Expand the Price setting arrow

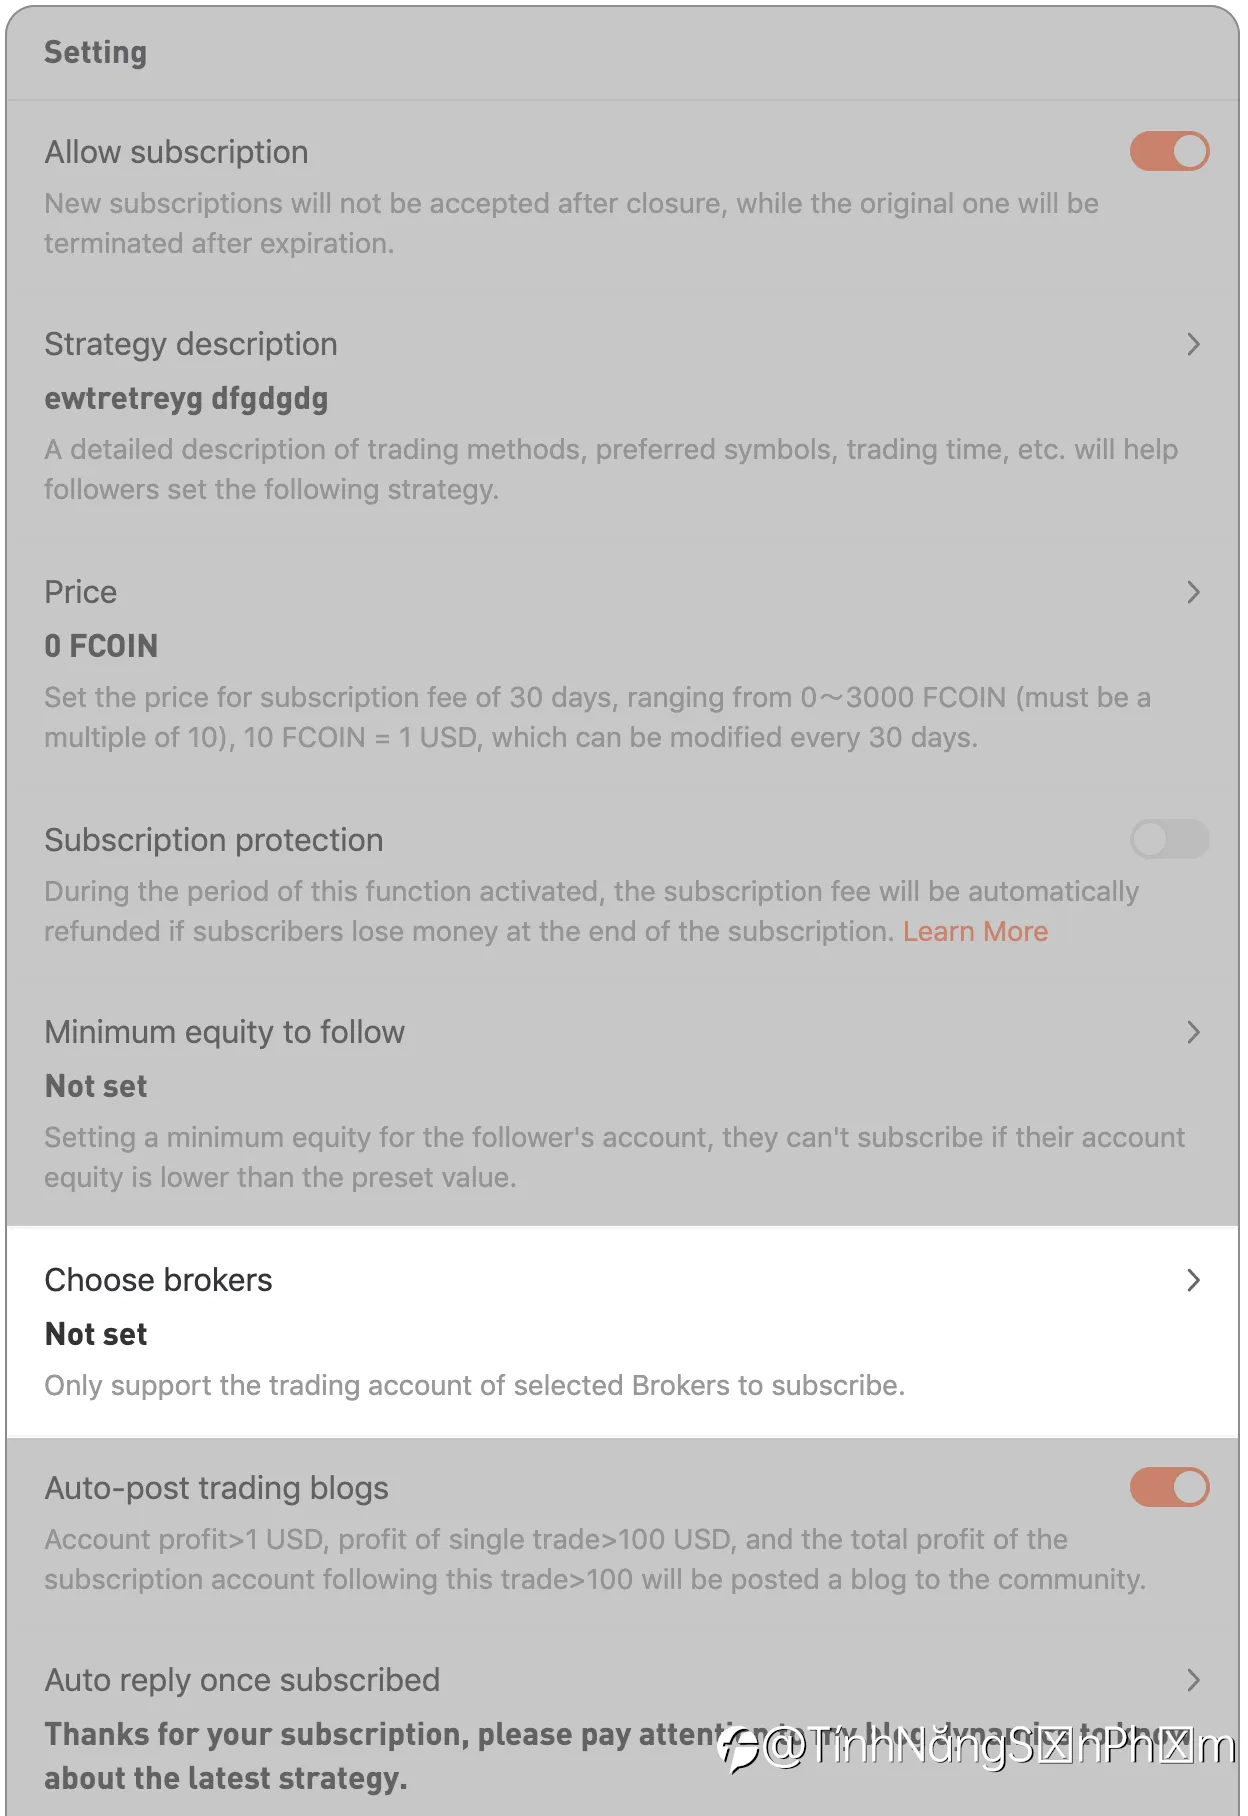click(x=1193, y=593)
